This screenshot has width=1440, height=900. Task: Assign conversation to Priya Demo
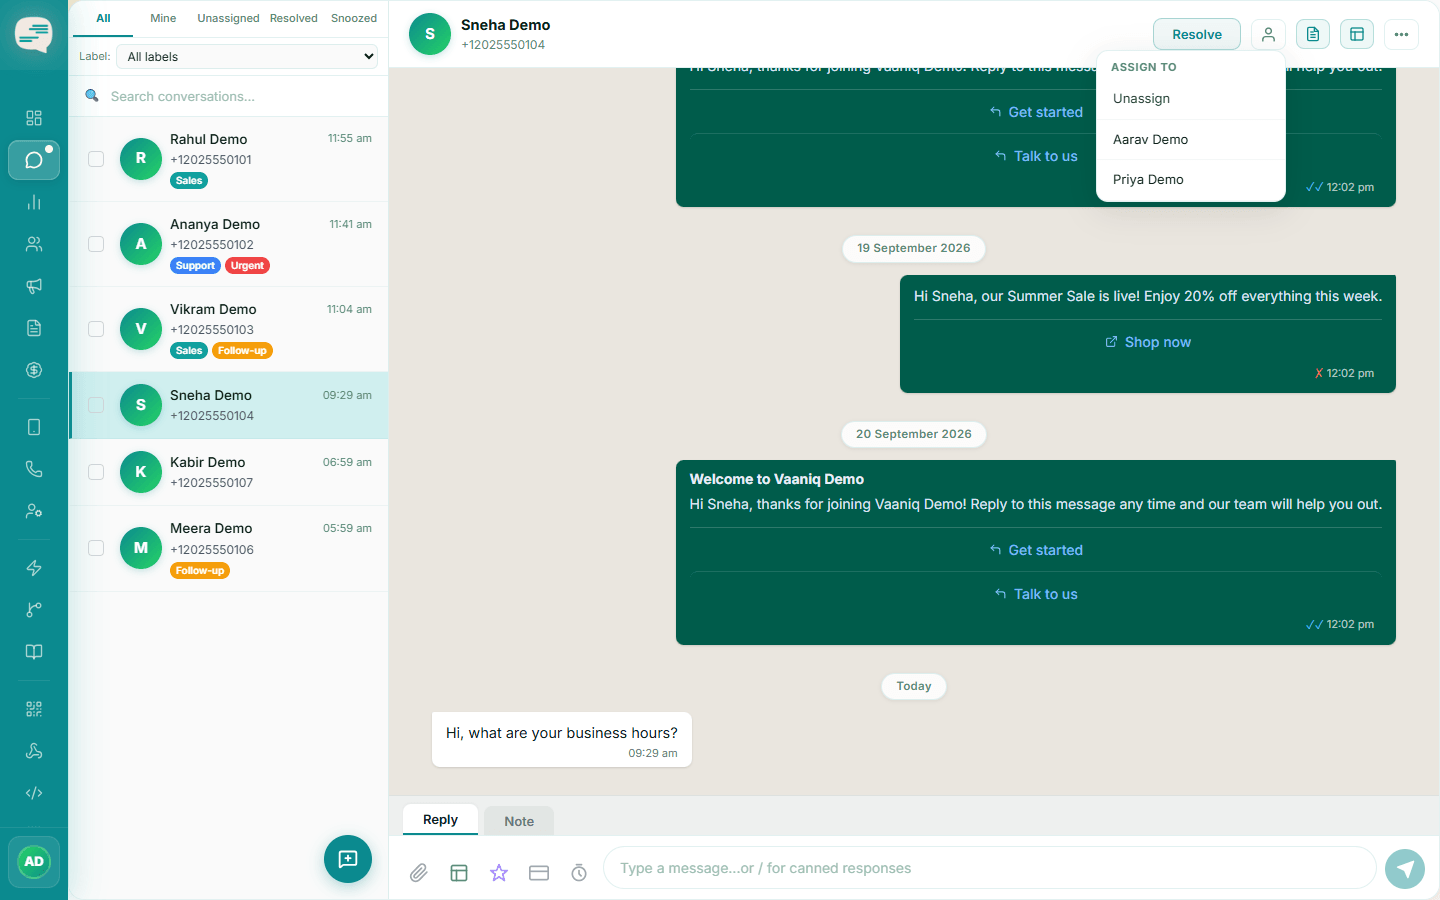click(1191, 180)
